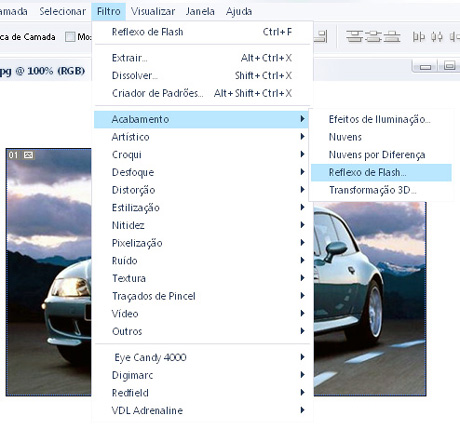Expand the Distorção submenu arrow
Screen dimensions: 460x429
click(x=302, y=189)
